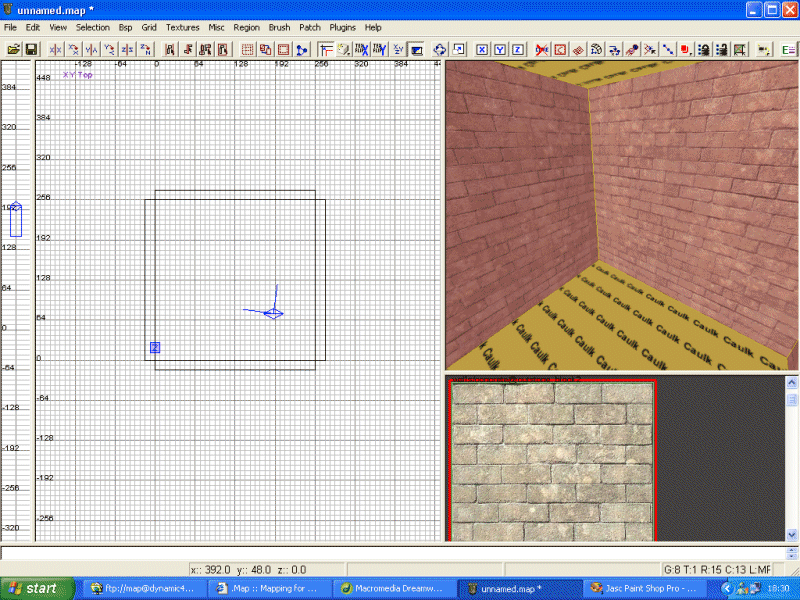Click the texture view mode cube icon

pos(344,49)
